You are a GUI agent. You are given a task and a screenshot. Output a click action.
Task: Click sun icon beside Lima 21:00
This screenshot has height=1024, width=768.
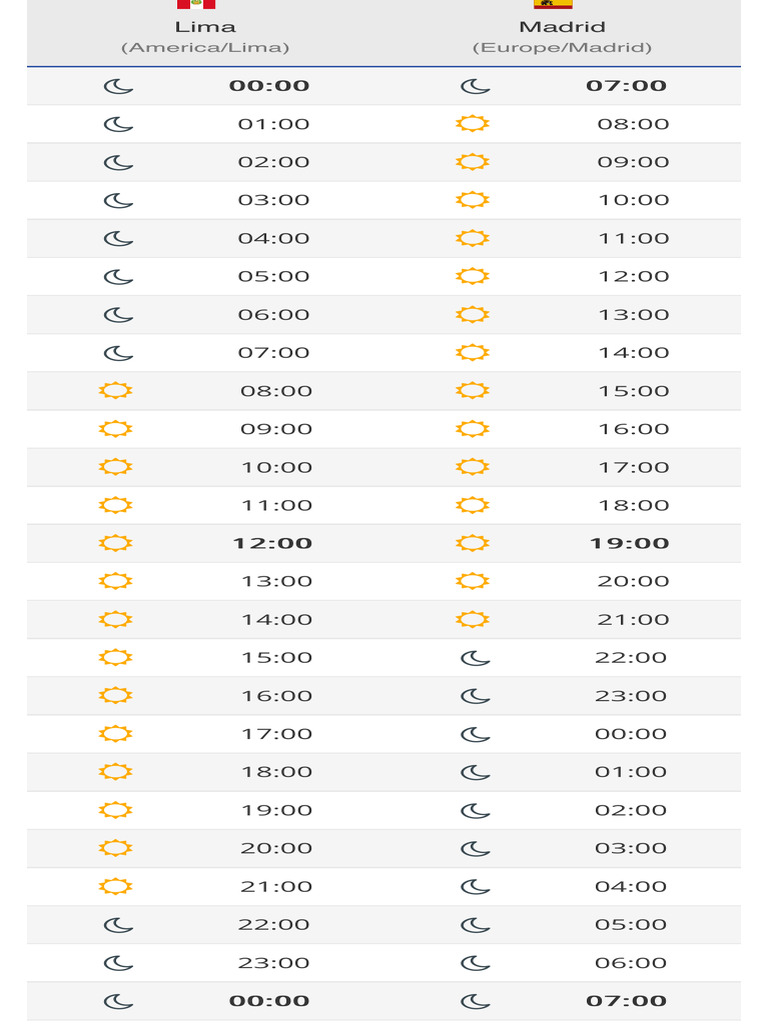pos(116,886)
